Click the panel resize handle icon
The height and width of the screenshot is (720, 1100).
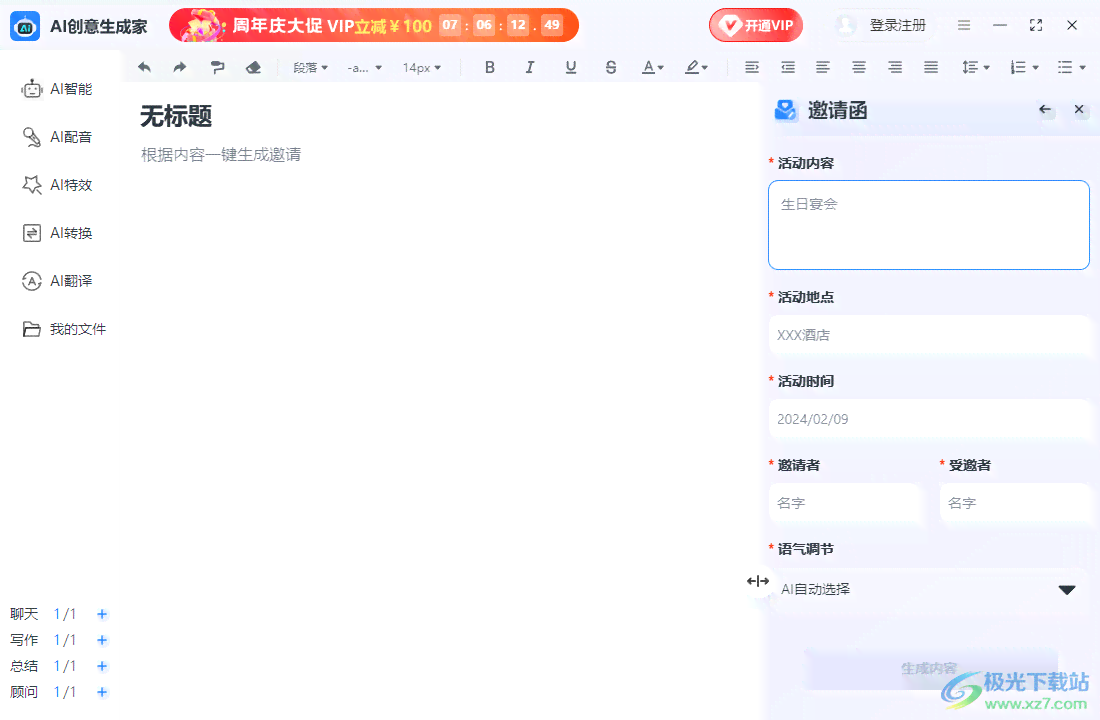coord(758,581)
